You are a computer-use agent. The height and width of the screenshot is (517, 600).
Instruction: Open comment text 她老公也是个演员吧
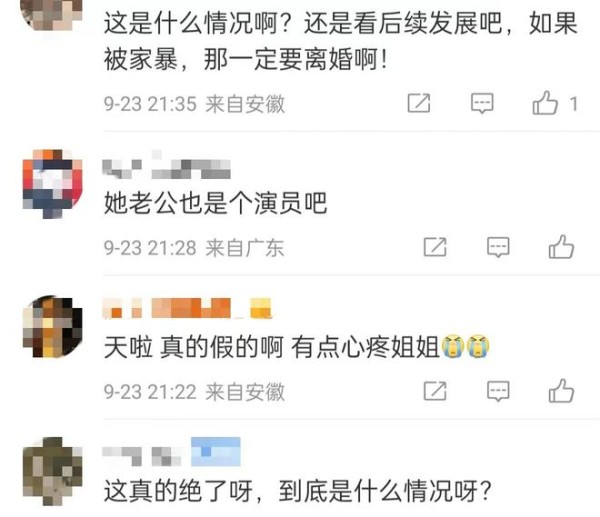point(216,203)
